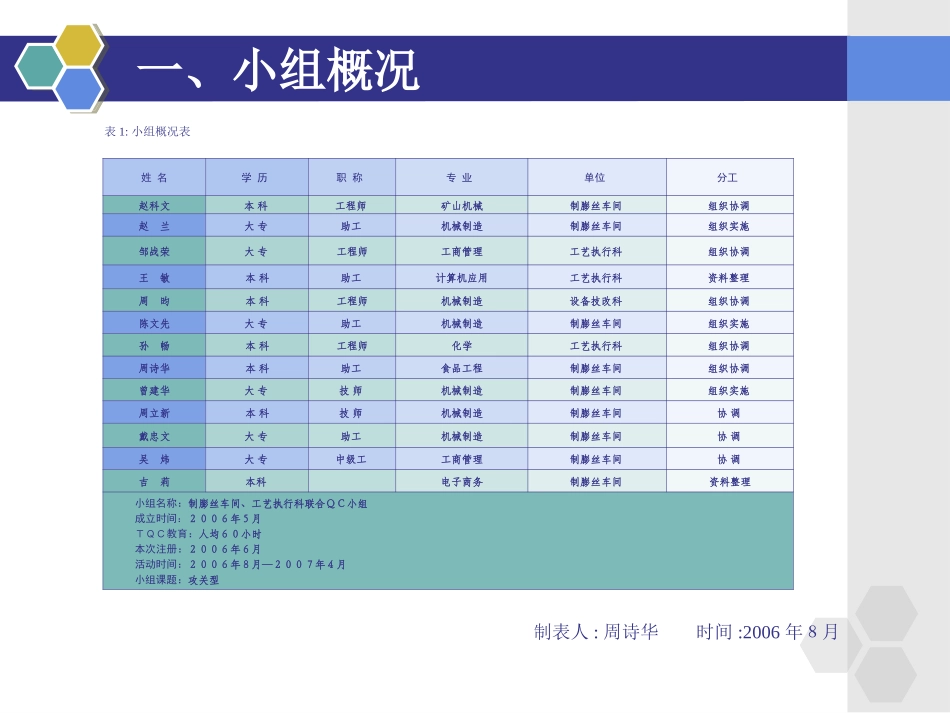Click the 单位 column header
This screenshot has width=950, height=713.
pos(597,177)
